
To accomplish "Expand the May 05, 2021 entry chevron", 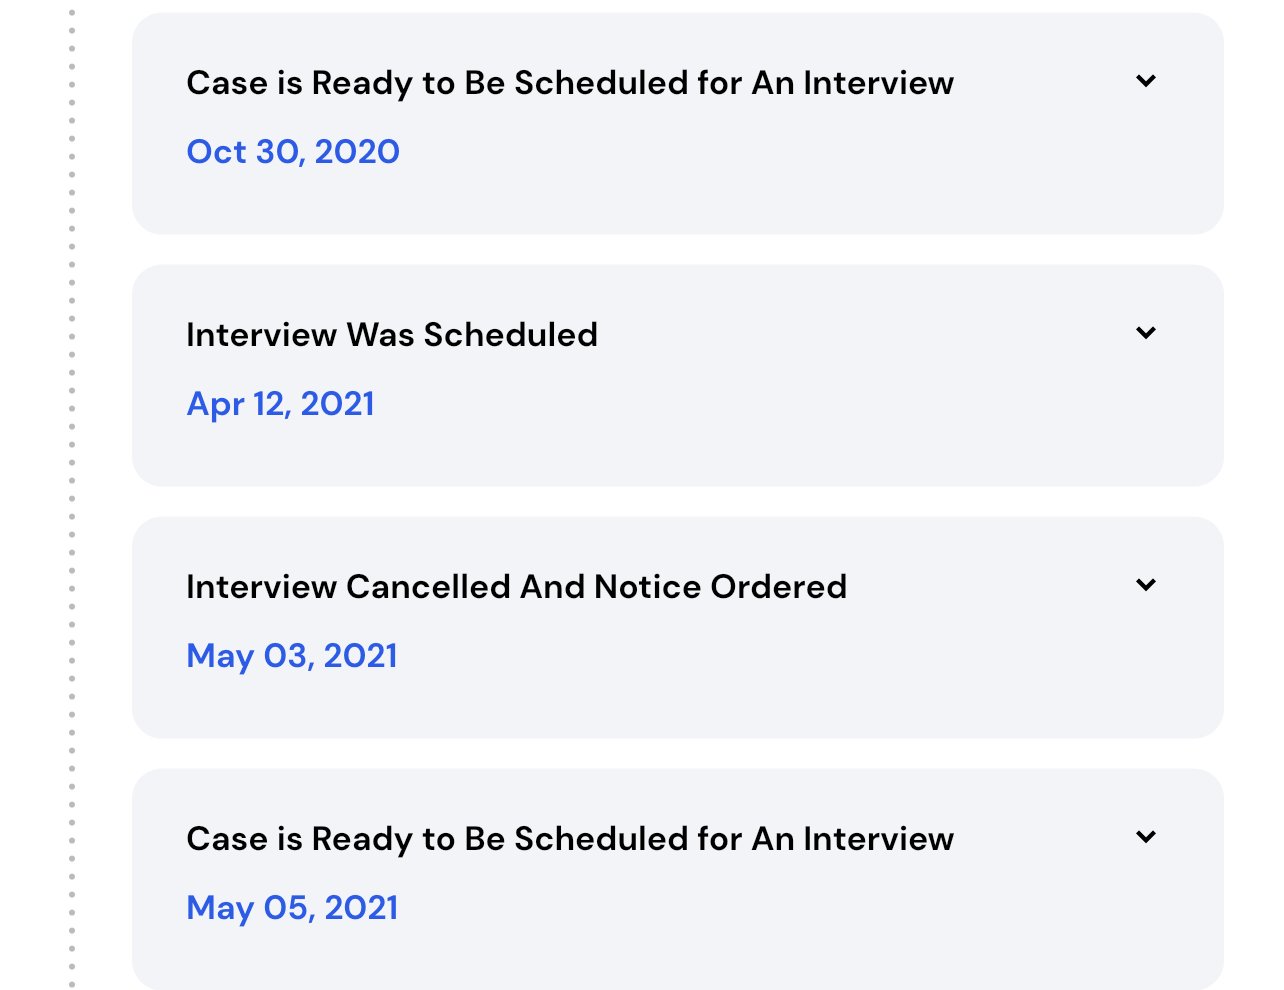I will (1146, 837).
